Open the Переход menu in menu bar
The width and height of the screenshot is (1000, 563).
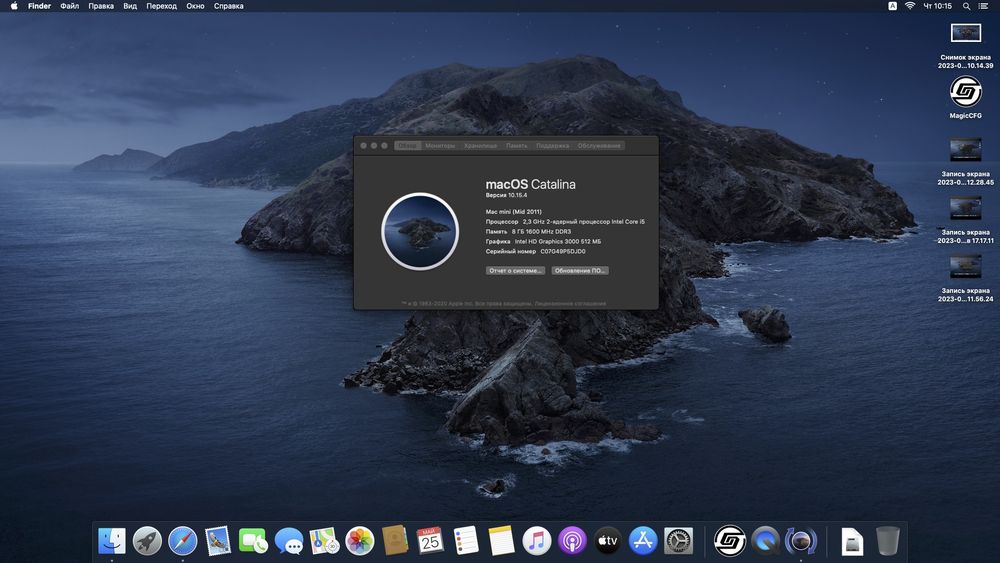pyautogui.click(x=161, y=6)
